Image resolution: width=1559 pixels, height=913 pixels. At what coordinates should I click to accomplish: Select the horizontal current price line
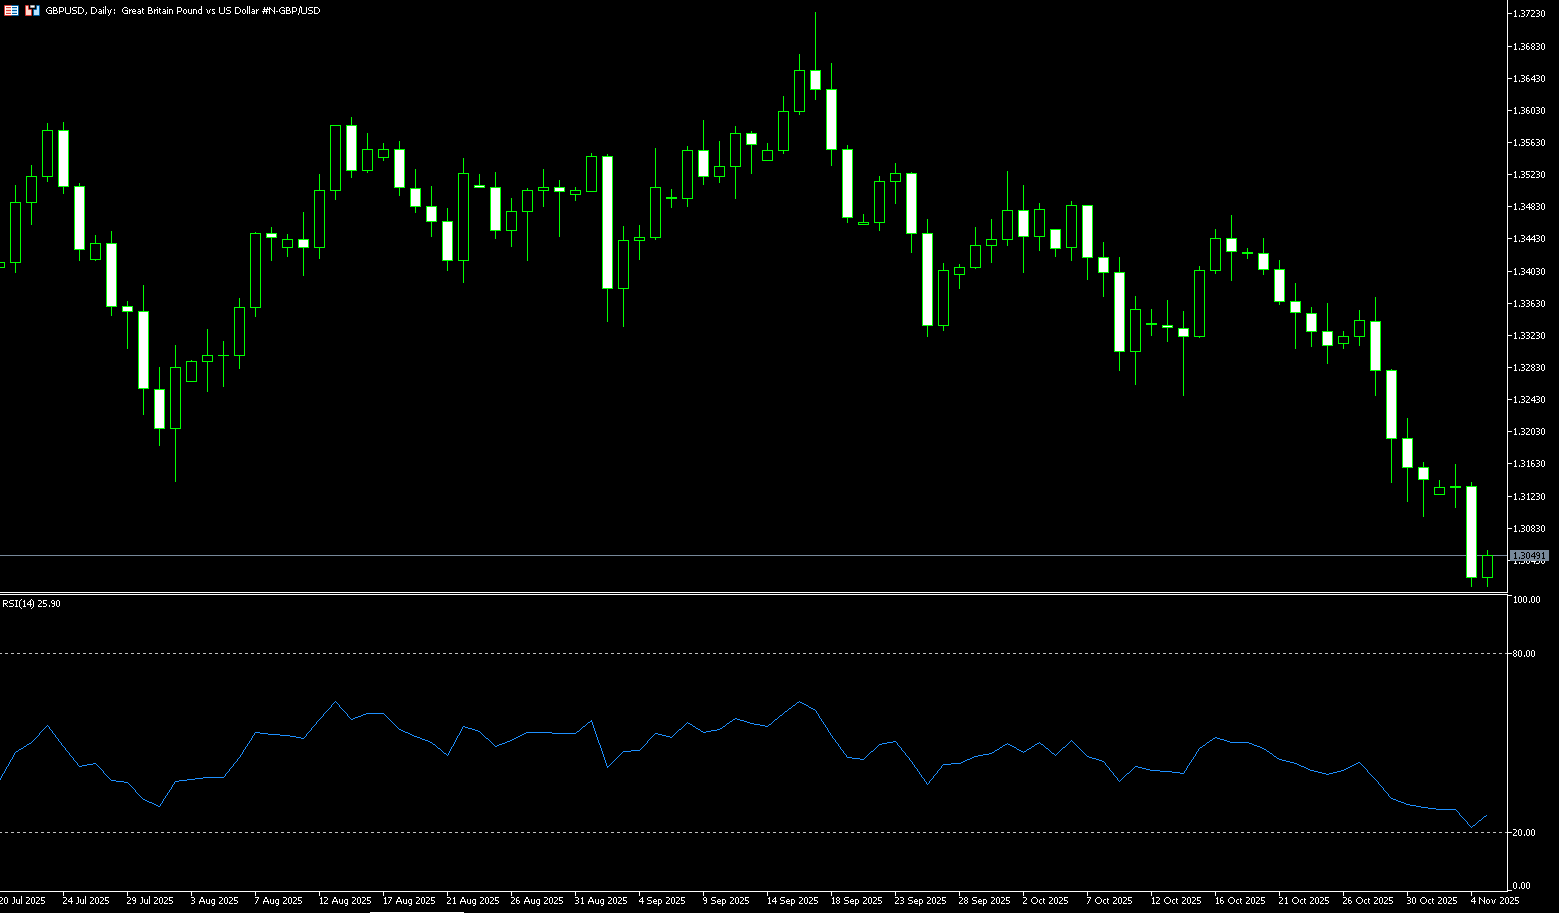point(700,555)
